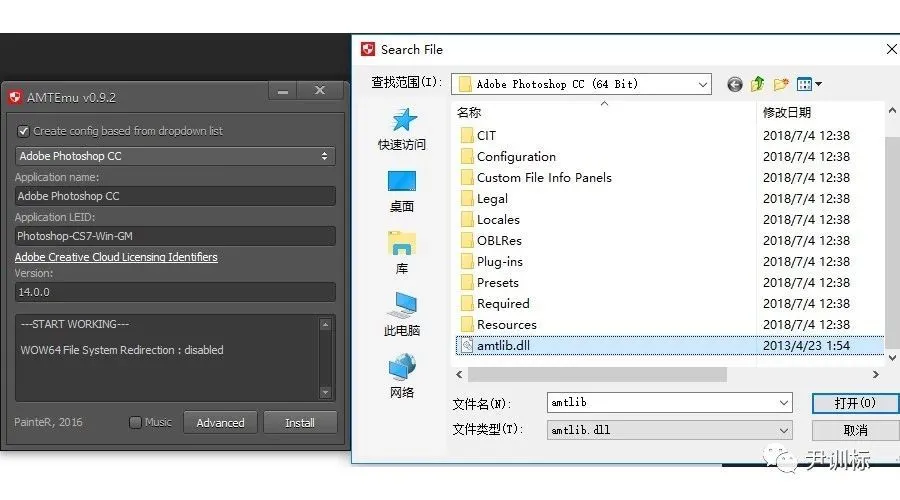Minimize the AMTEmu window
Screen dimensions: 900x500
(282, 91)
